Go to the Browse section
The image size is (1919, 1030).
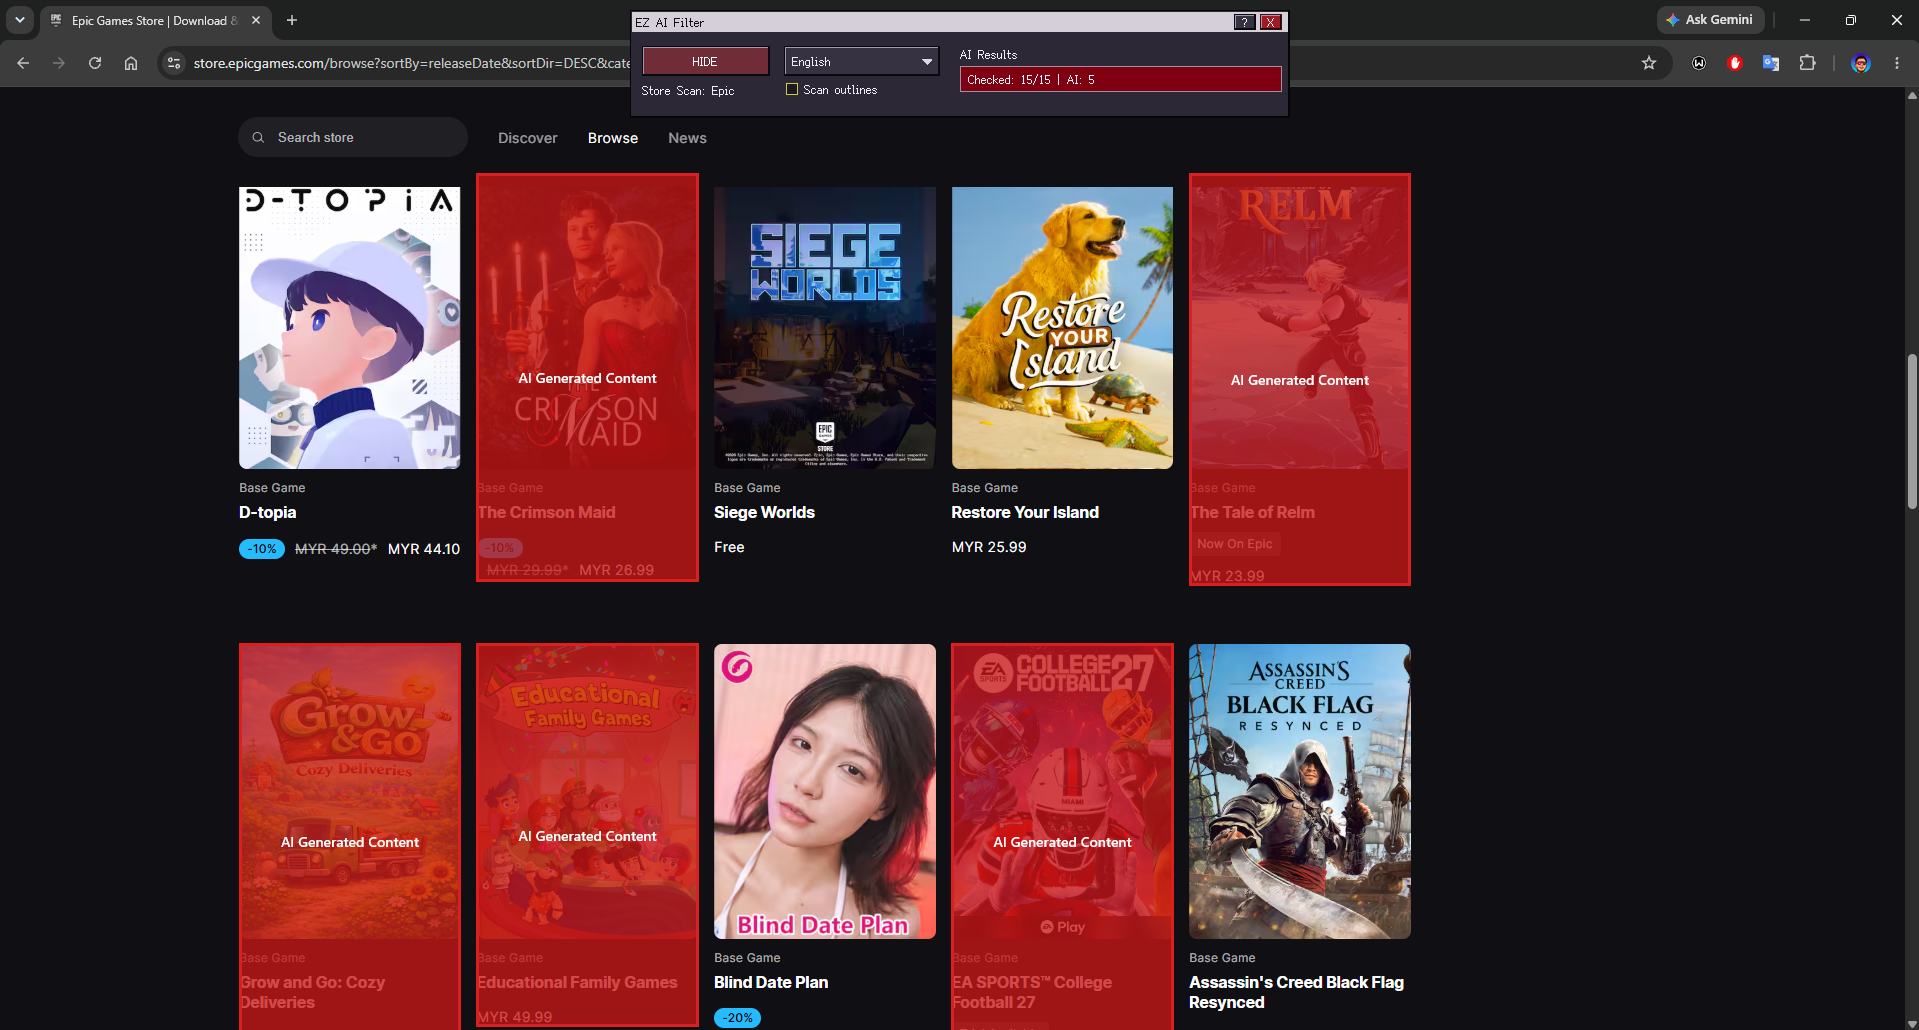[x=613, y=138]
